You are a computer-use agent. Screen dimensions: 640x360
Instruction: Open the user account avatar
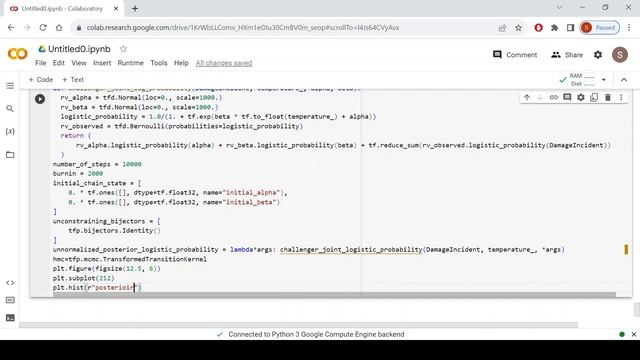pos(620,55)
